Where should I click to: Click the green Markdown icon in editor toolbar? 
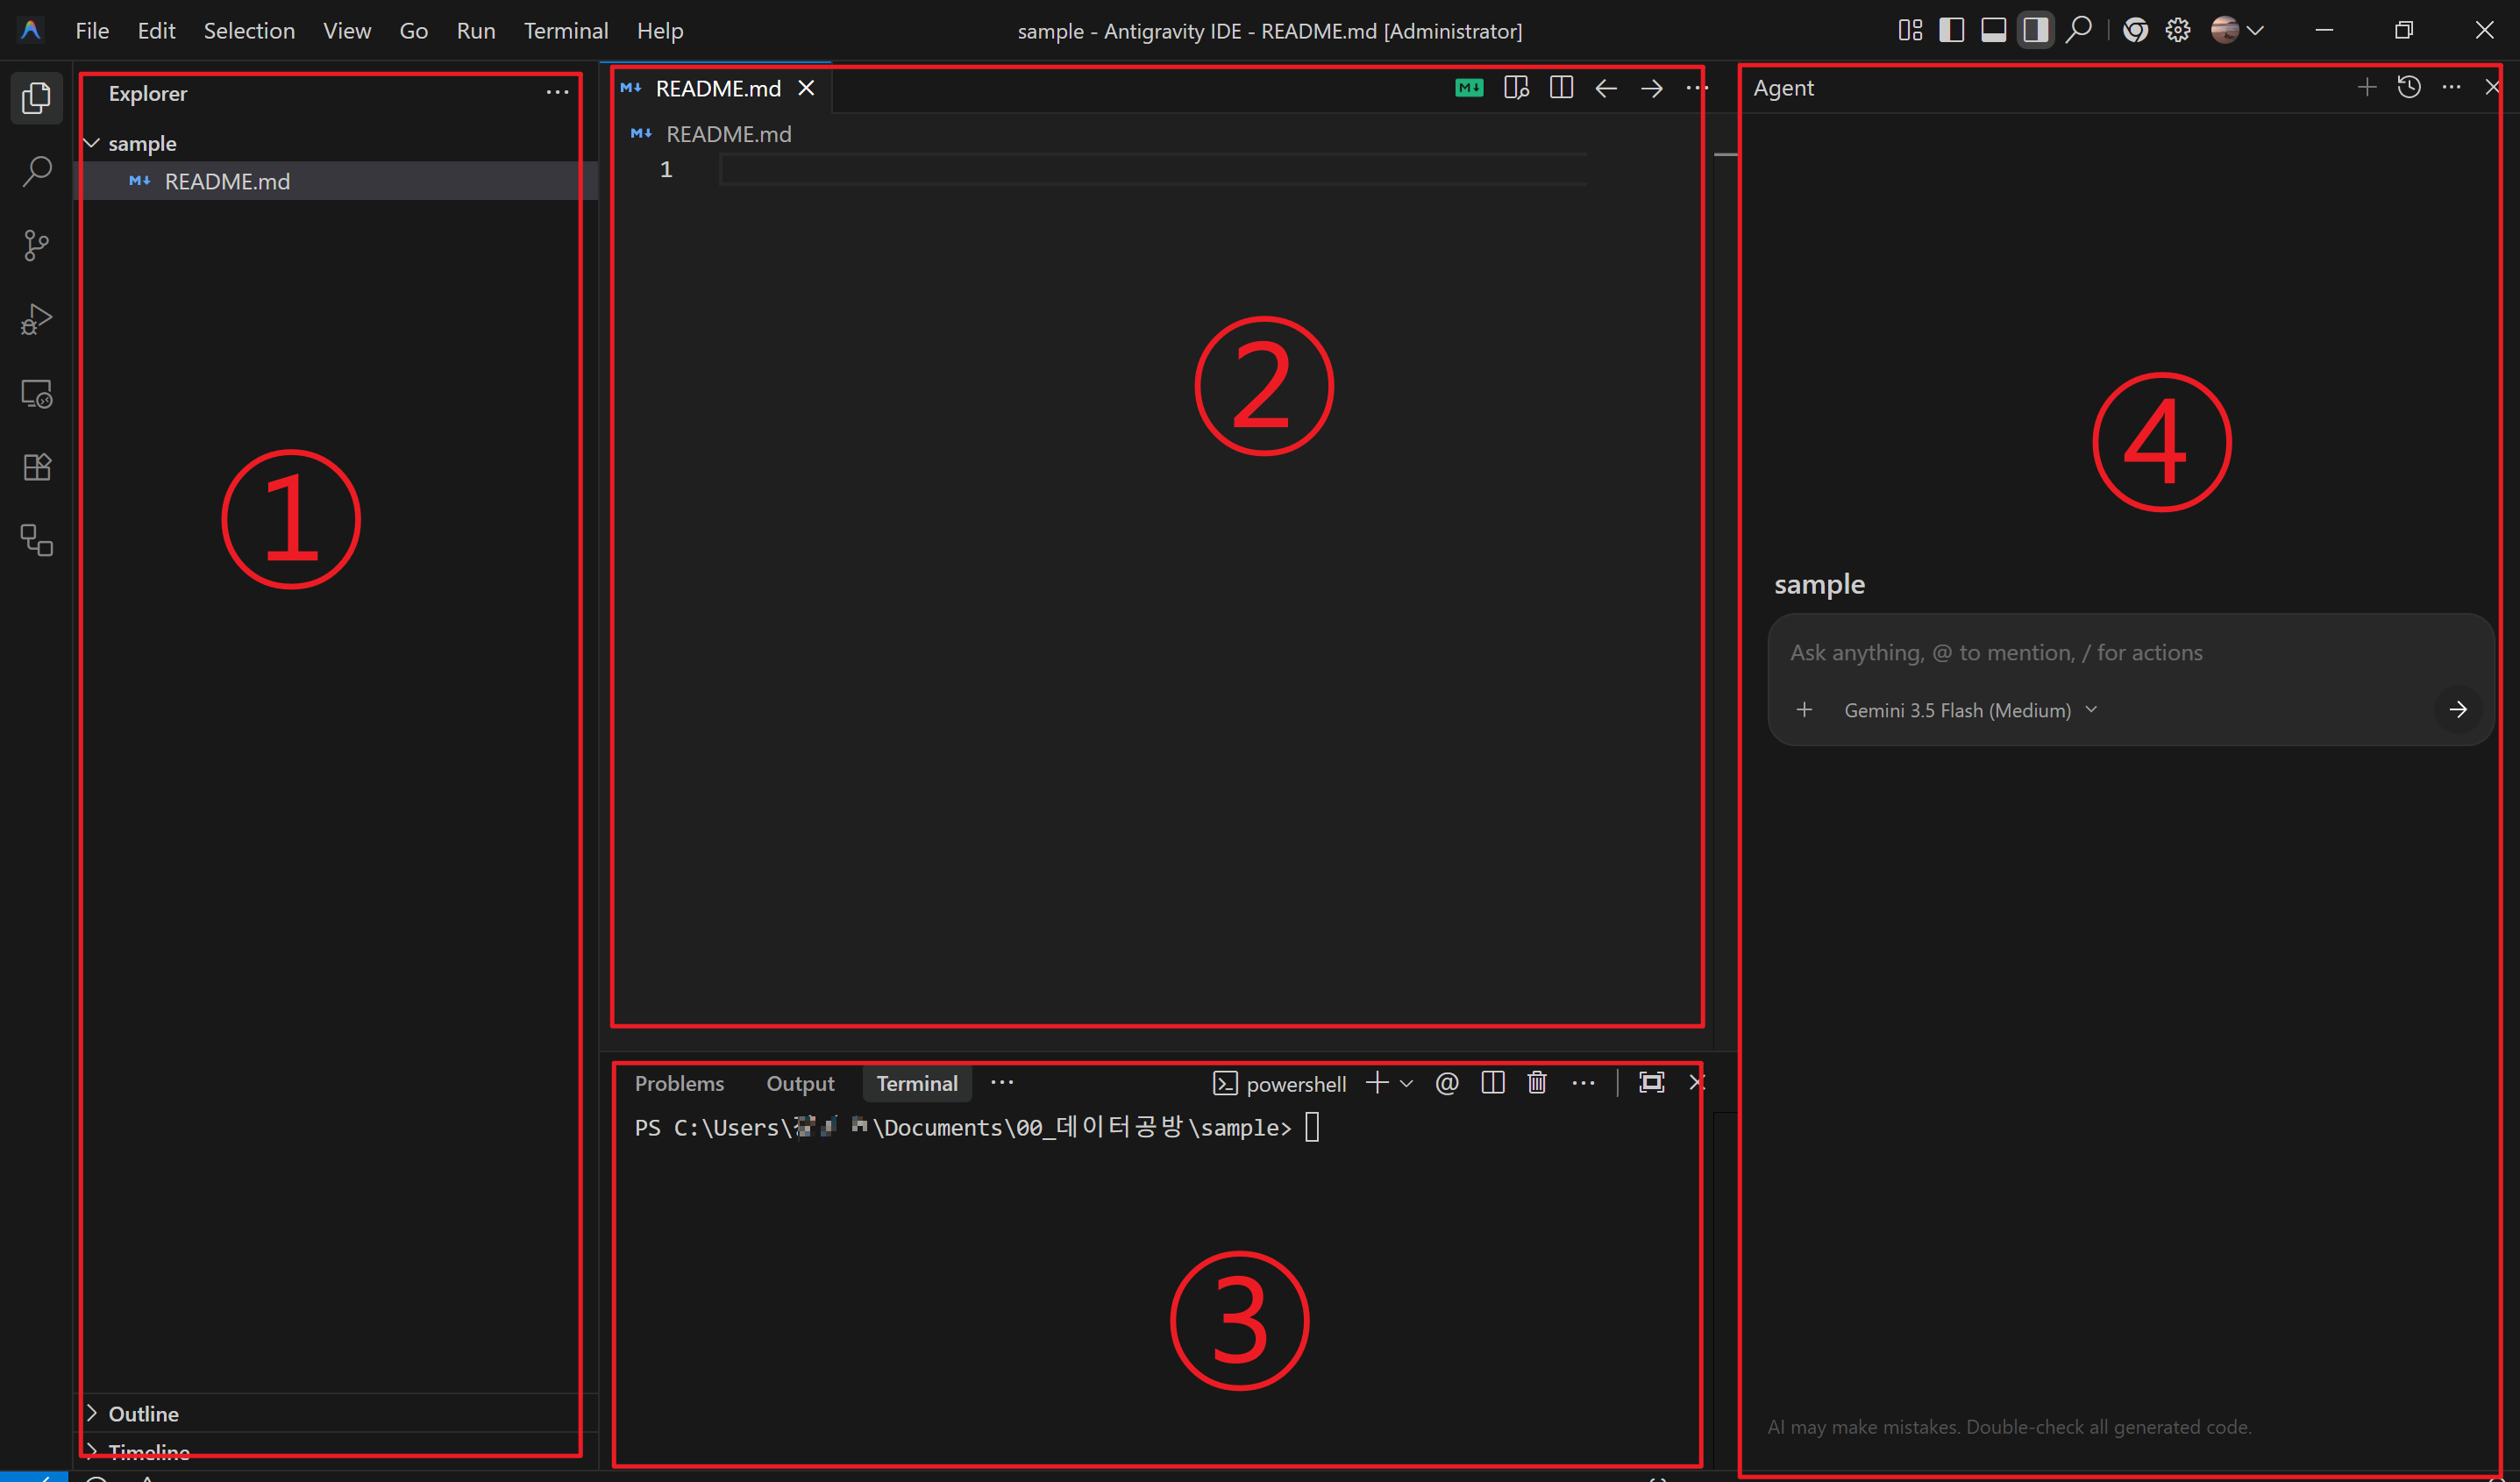pos(1469,88)
